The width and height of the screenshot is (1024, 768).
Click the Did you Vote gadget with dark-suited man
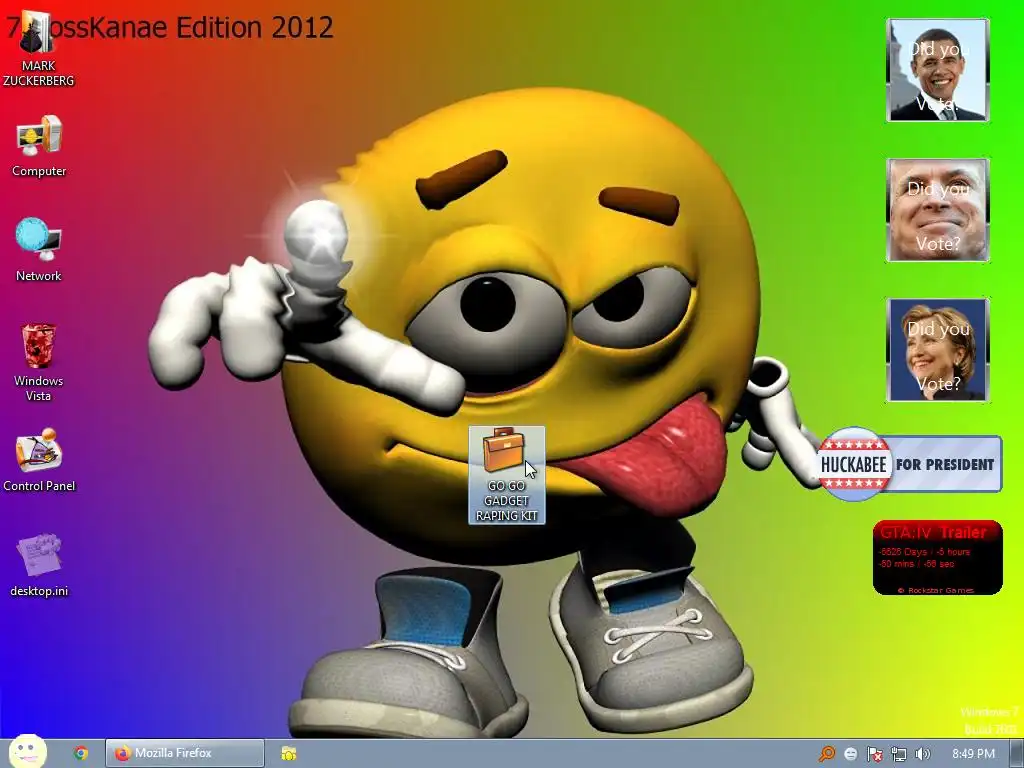coord(938,70)
